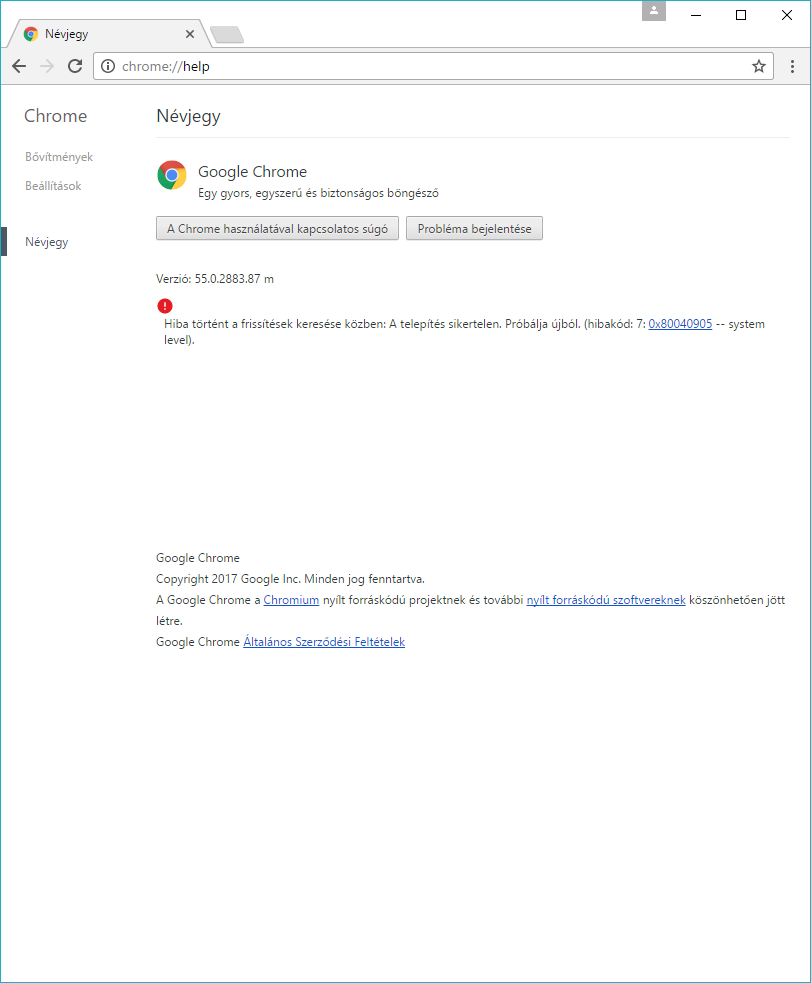Click the Google Chrome product title
Screen dimensions: 811x983
pyautogui.click(x=253, y=172)
